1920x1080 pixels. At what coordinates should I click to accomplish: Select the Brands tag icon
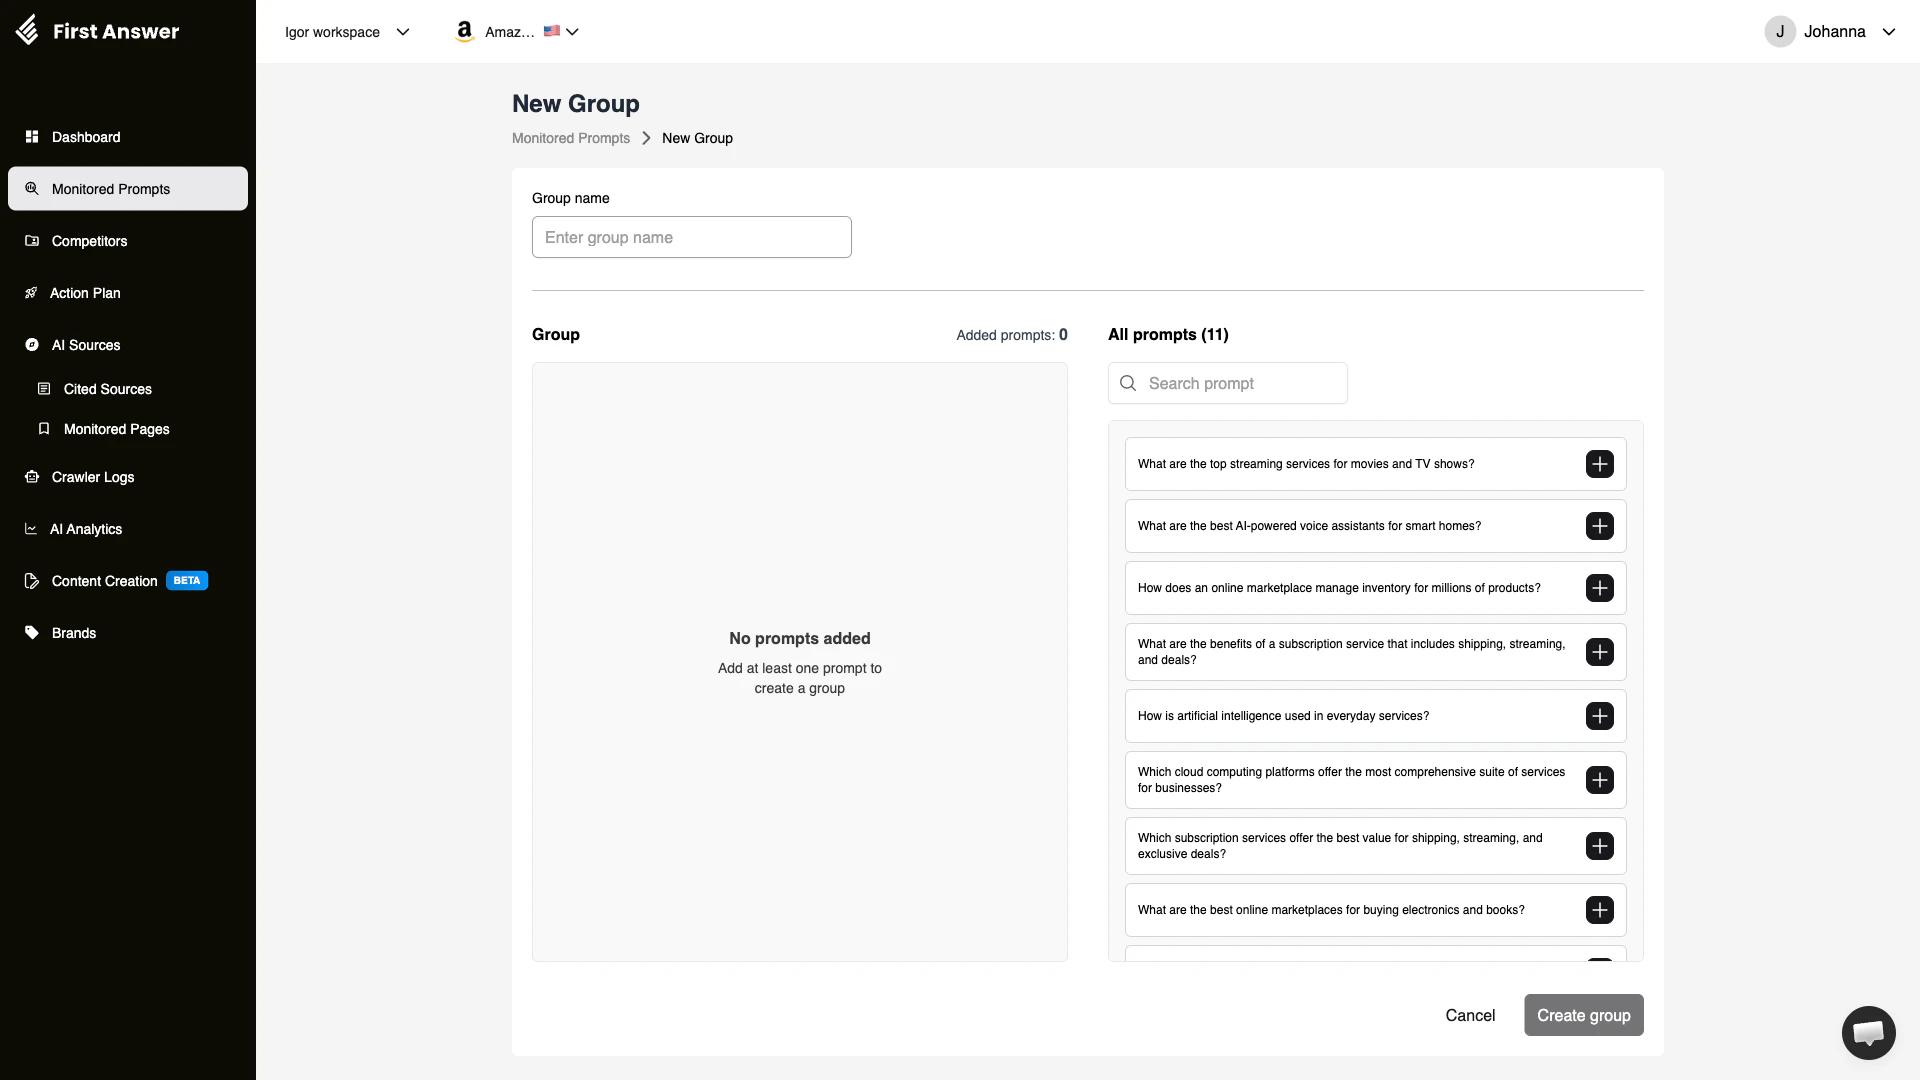pyautogui.click(x=30, y=632)
